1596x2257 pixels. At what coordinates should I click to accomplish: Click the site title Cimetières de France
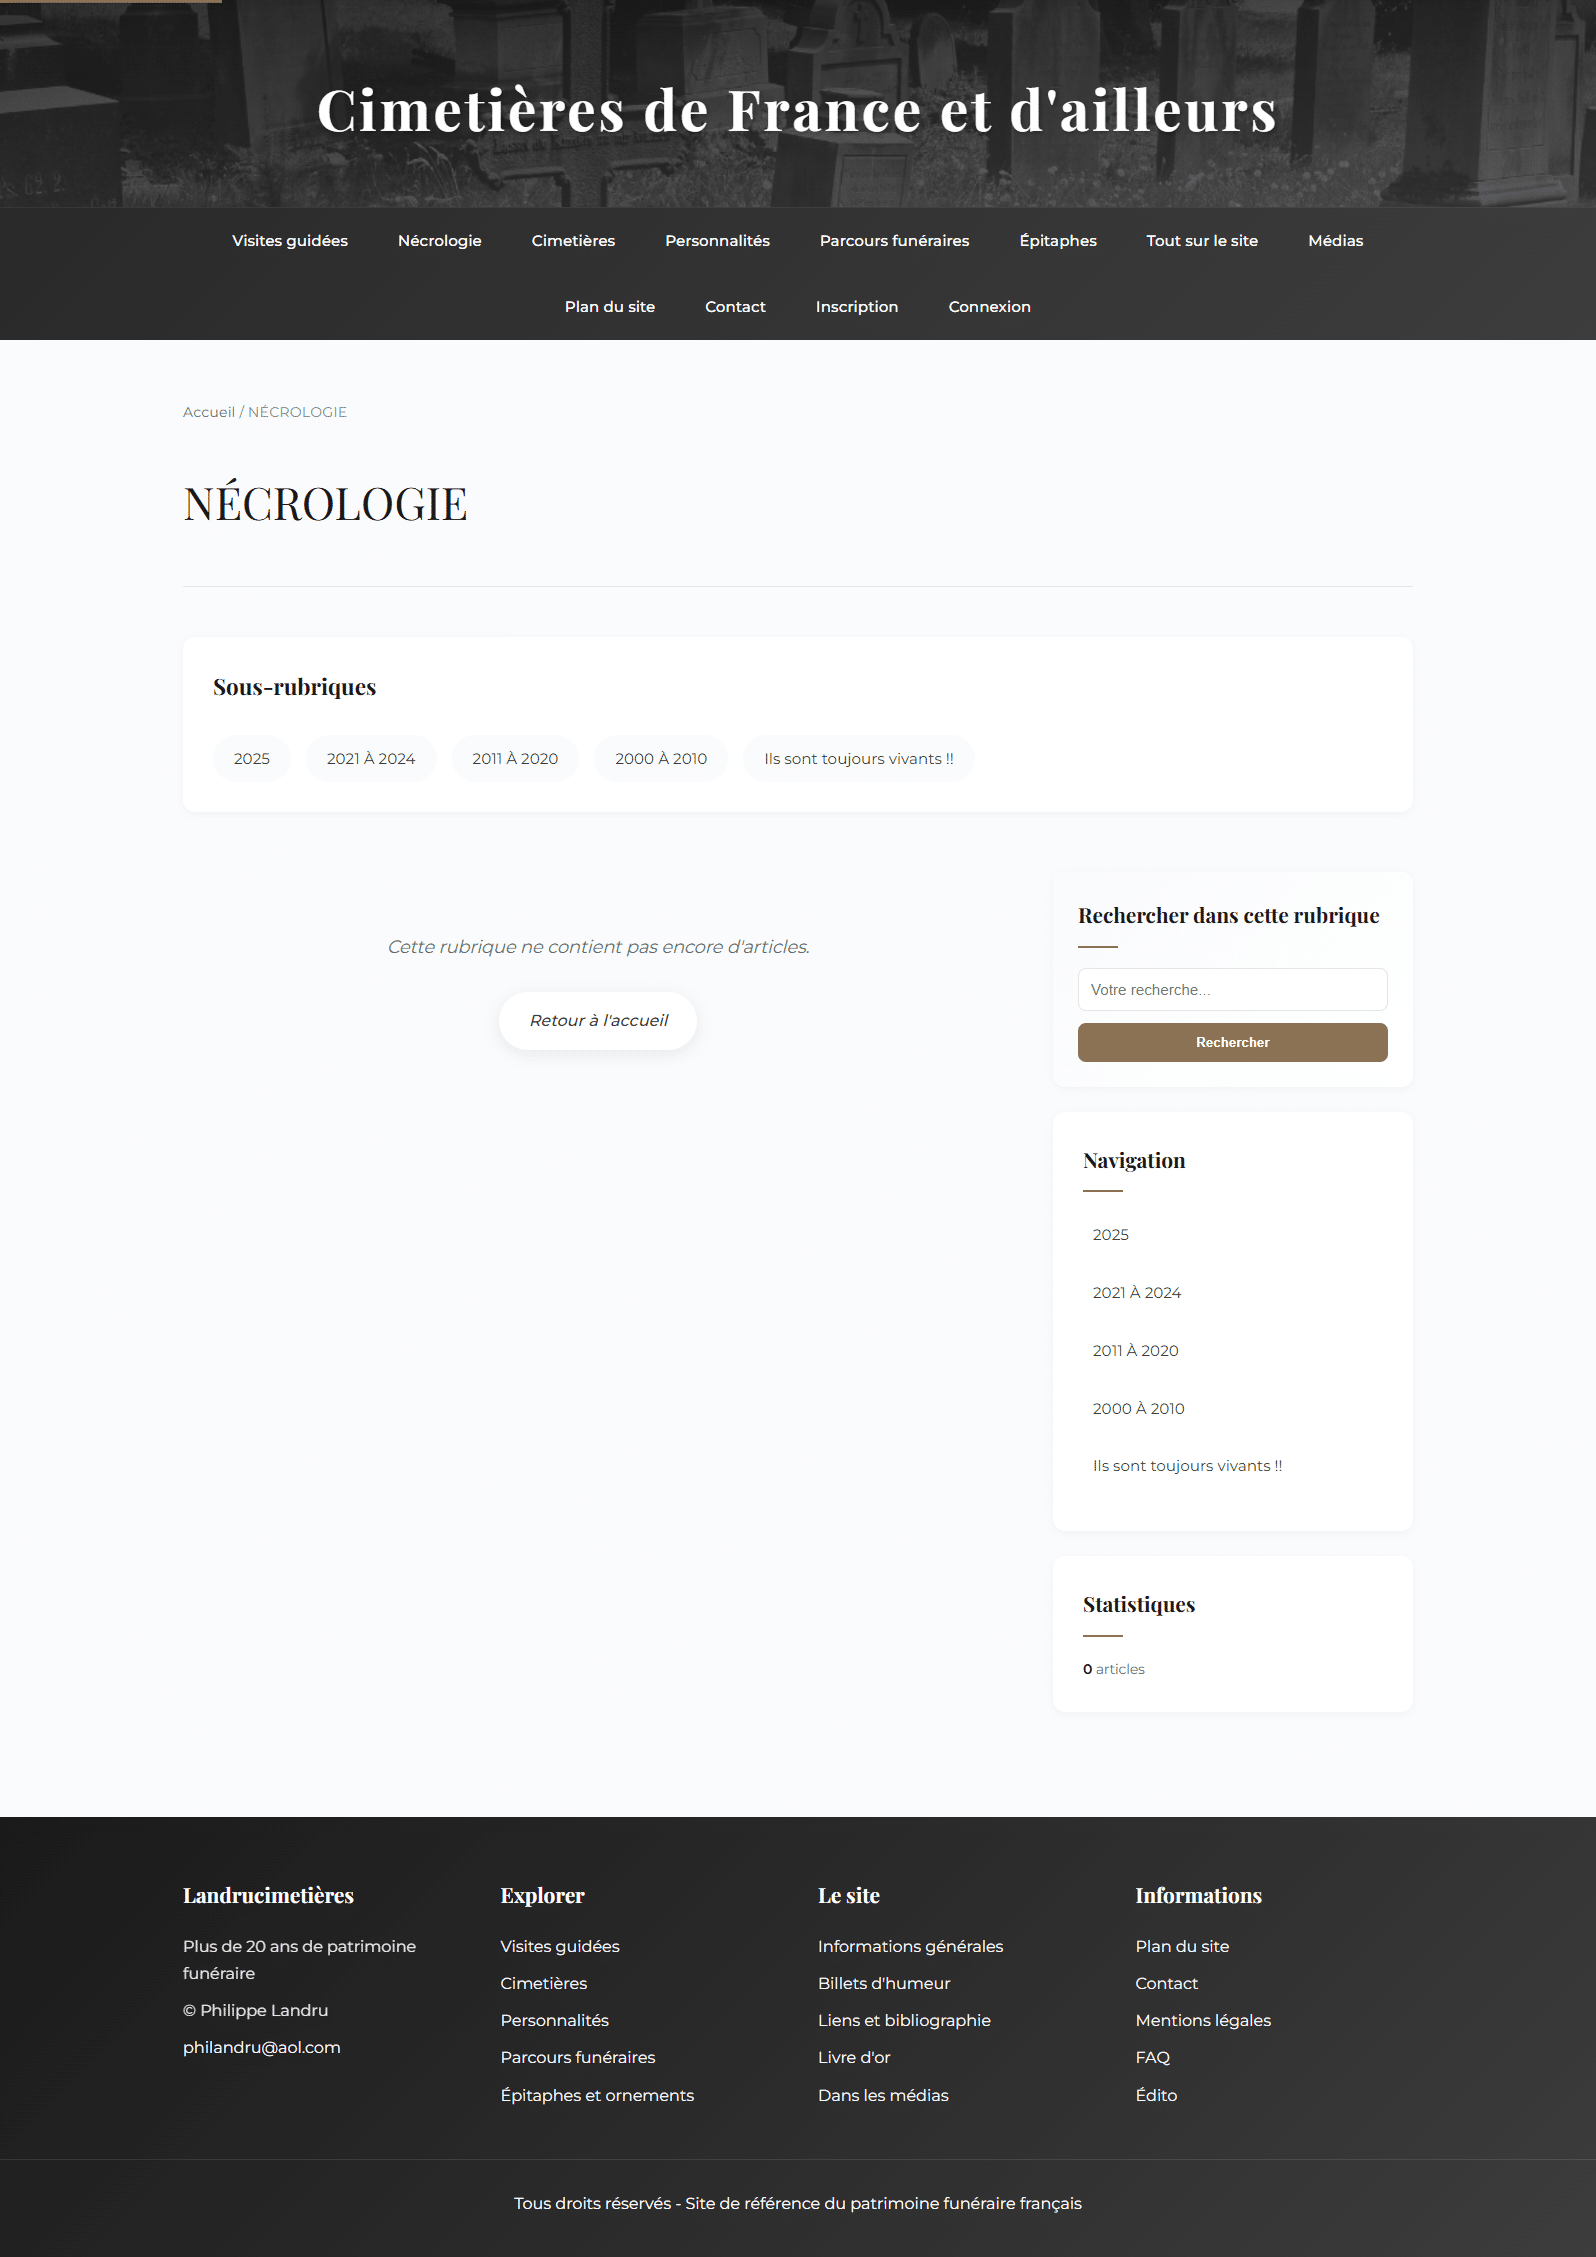click(796, 110)
